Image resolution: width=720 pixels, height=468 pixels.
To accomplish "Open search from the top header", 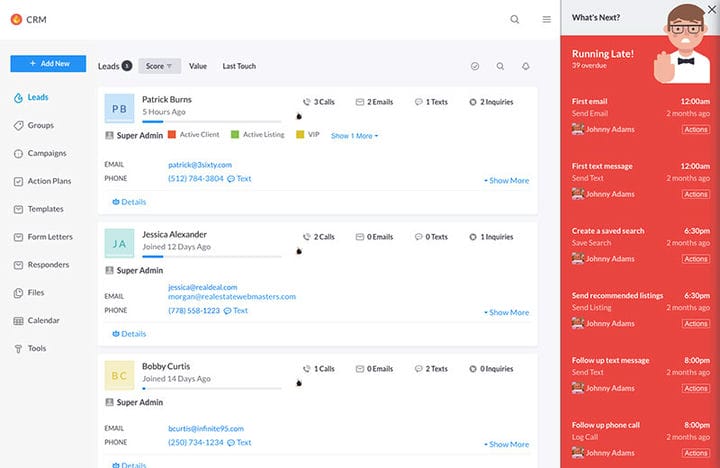I will 515,19.
